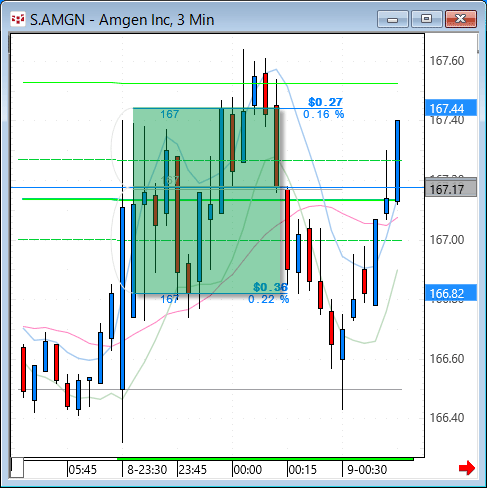
Task: Click the small white box at bottom left
Action: 17,468
